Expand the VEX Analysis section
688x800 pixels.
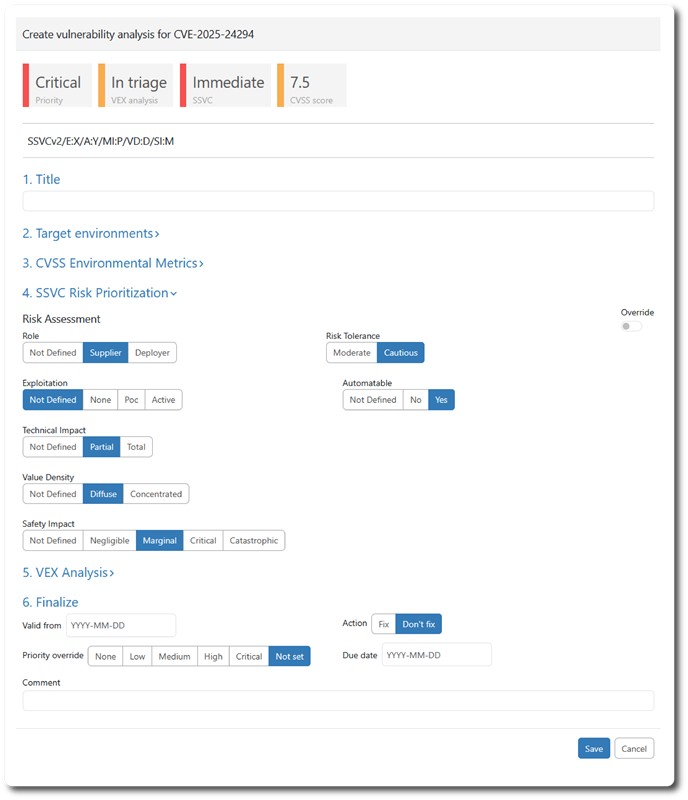[68, 572]
